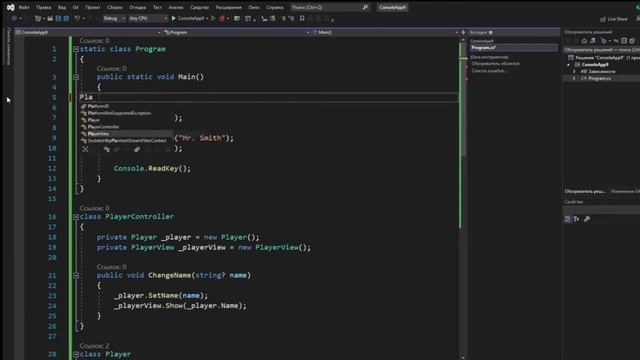Open the Debug configuration dropdown
This screenshot has width=640, height=360.
click(114, 18)
